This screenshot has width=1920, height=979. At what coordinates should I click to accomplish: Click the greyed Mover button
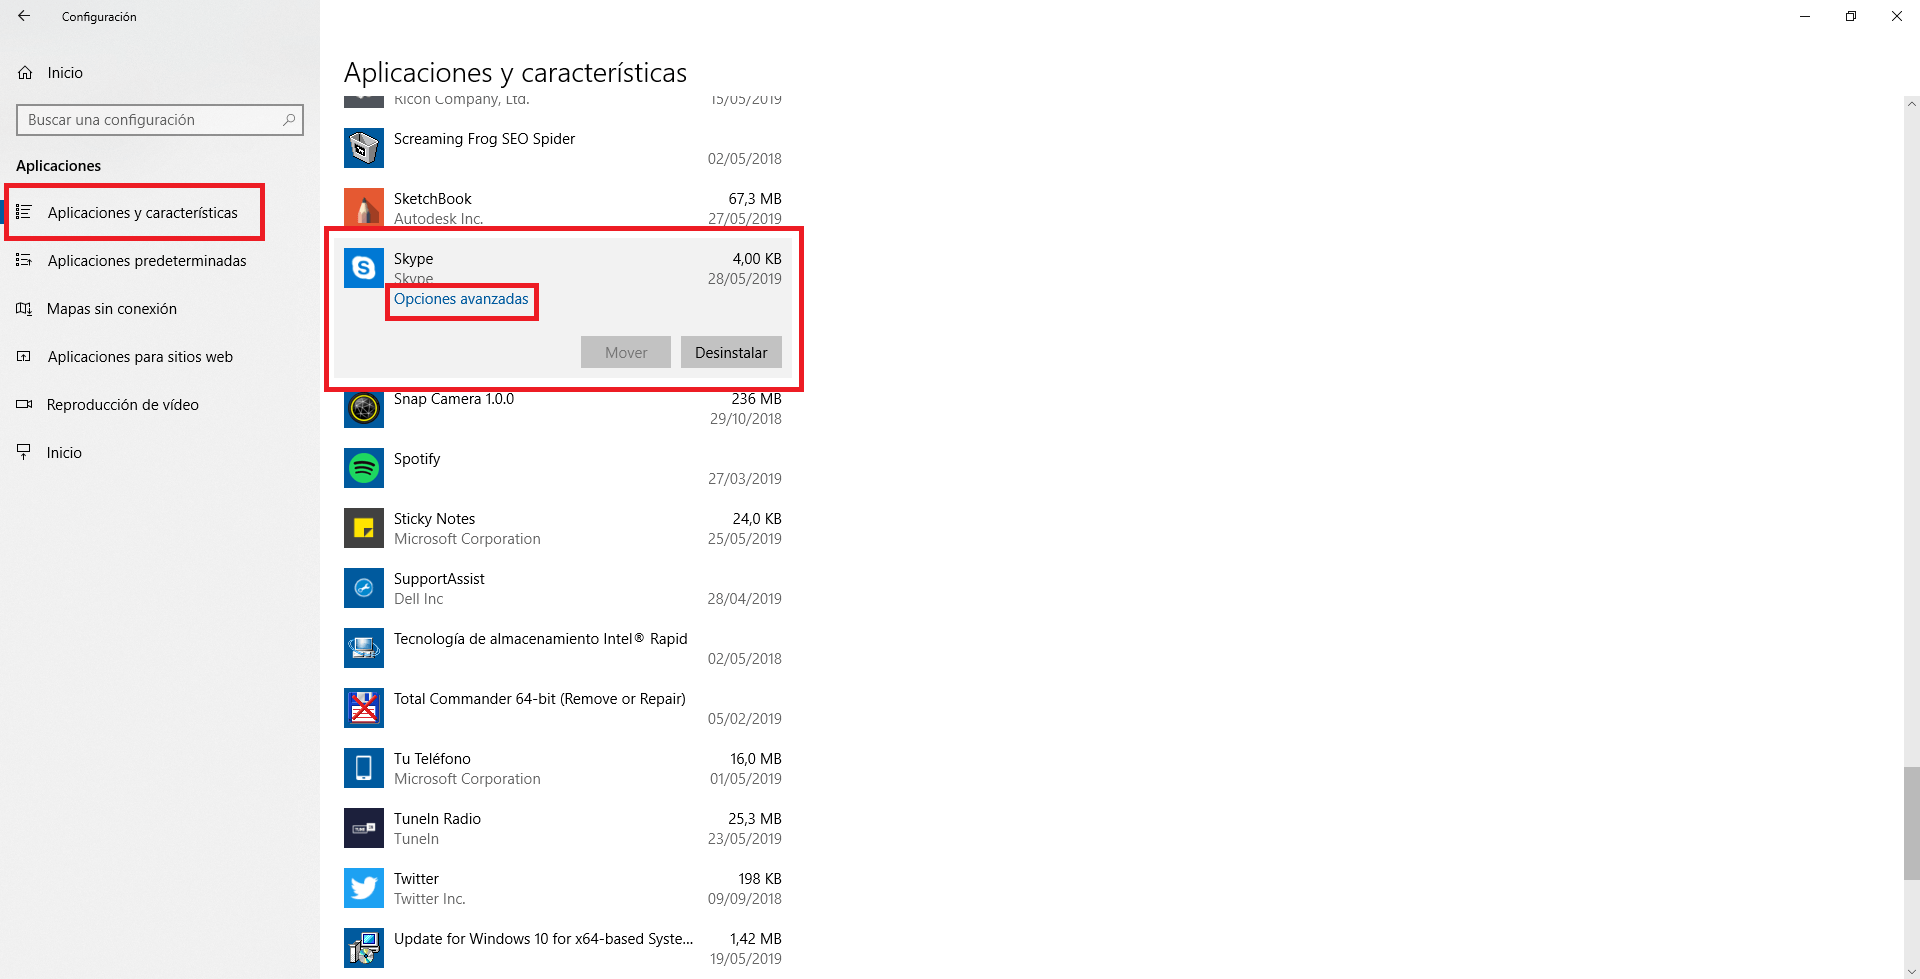(626, 352)
